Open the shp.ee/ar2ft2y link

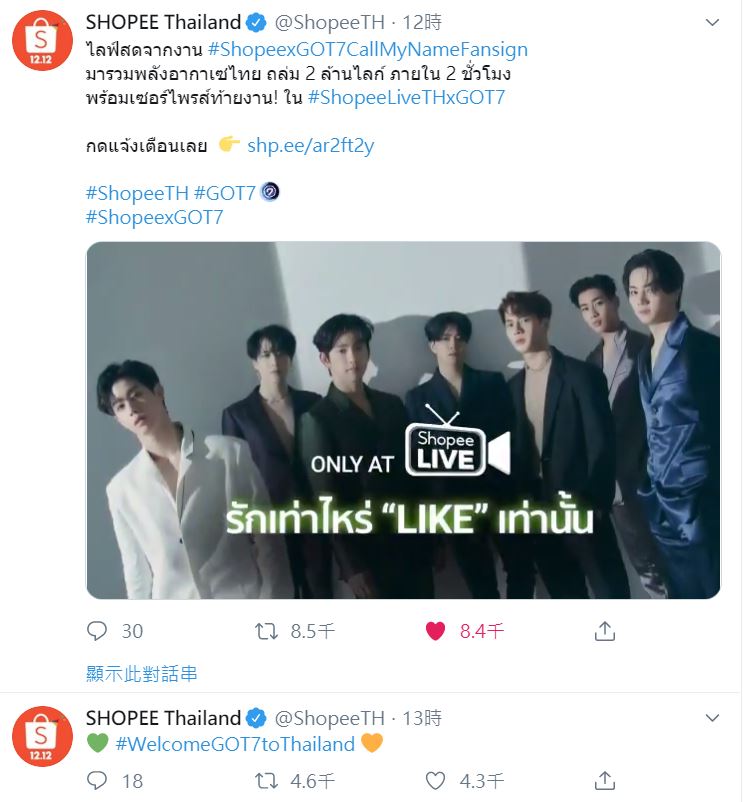coord(310,146)
